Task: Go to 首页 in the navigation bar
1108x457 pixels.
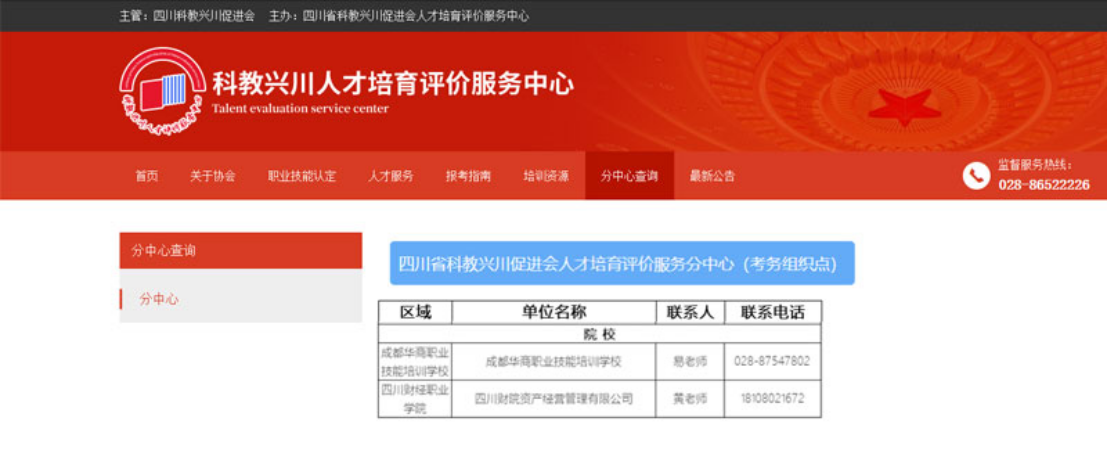Action: point(147,176)
